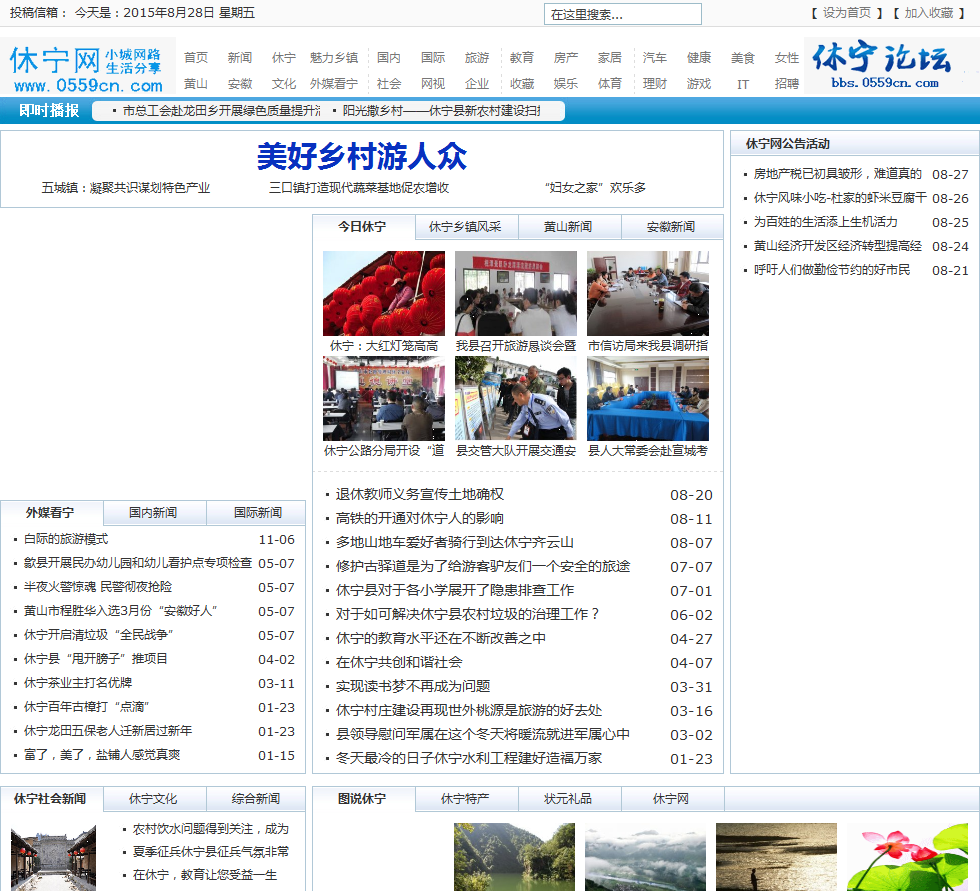Screen dimensions: 980x891
Task: Open 旅游 navigation item
Action: click(477, 57)
